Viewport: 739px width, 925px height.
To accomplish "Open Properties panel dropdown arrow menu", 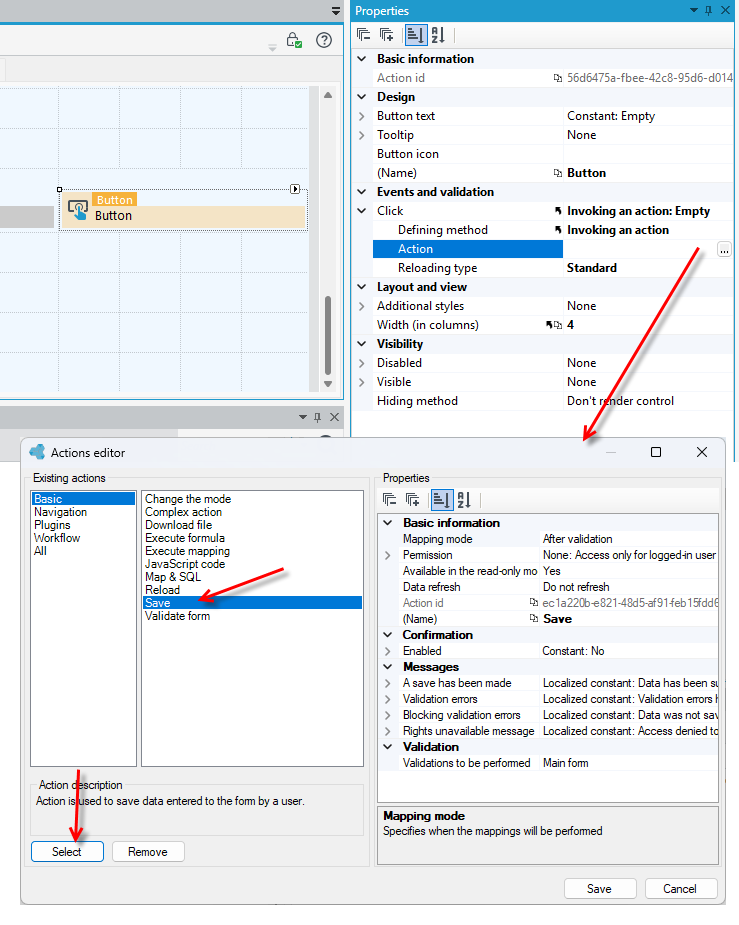I will tap(694, 11).
